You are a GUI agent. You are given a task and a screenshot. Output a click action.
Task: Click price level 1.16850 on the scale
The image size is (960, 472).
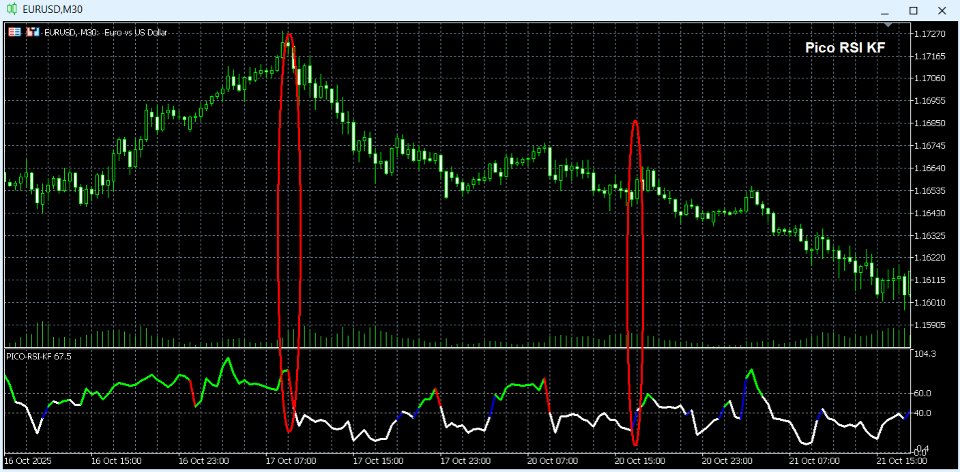[929, 123]
